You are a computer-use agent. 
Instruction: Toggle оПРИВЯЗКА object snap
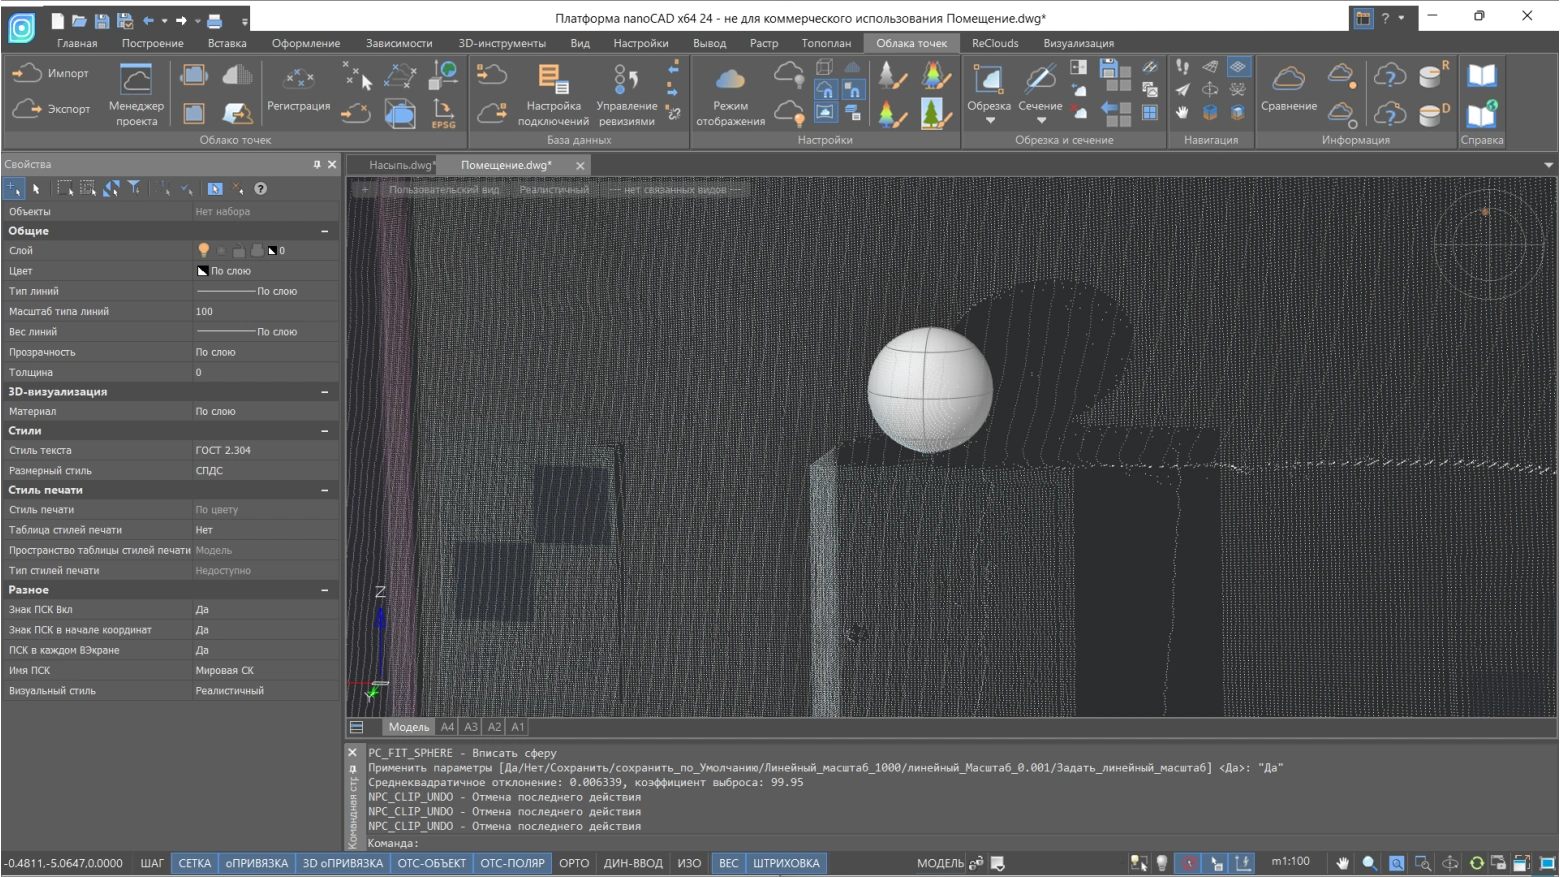[256, 863]
